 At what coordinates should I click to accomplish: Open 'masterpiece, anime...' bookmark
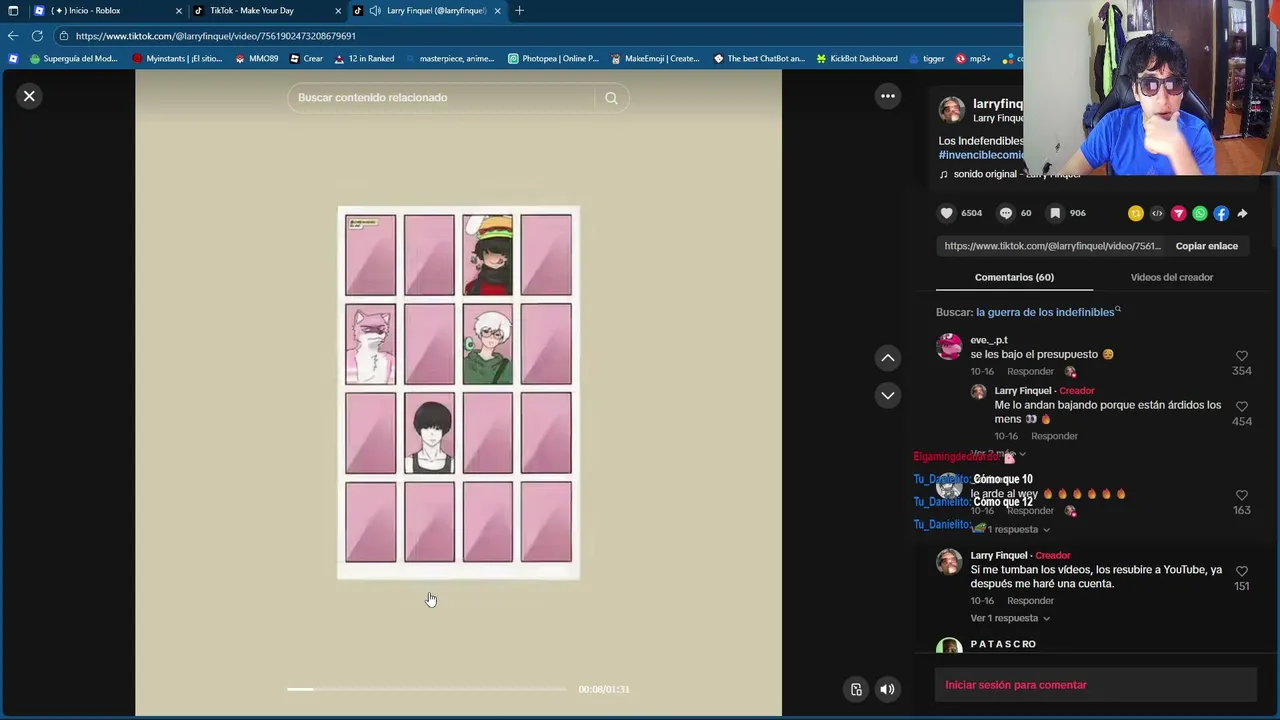click(x=450, y=59)
